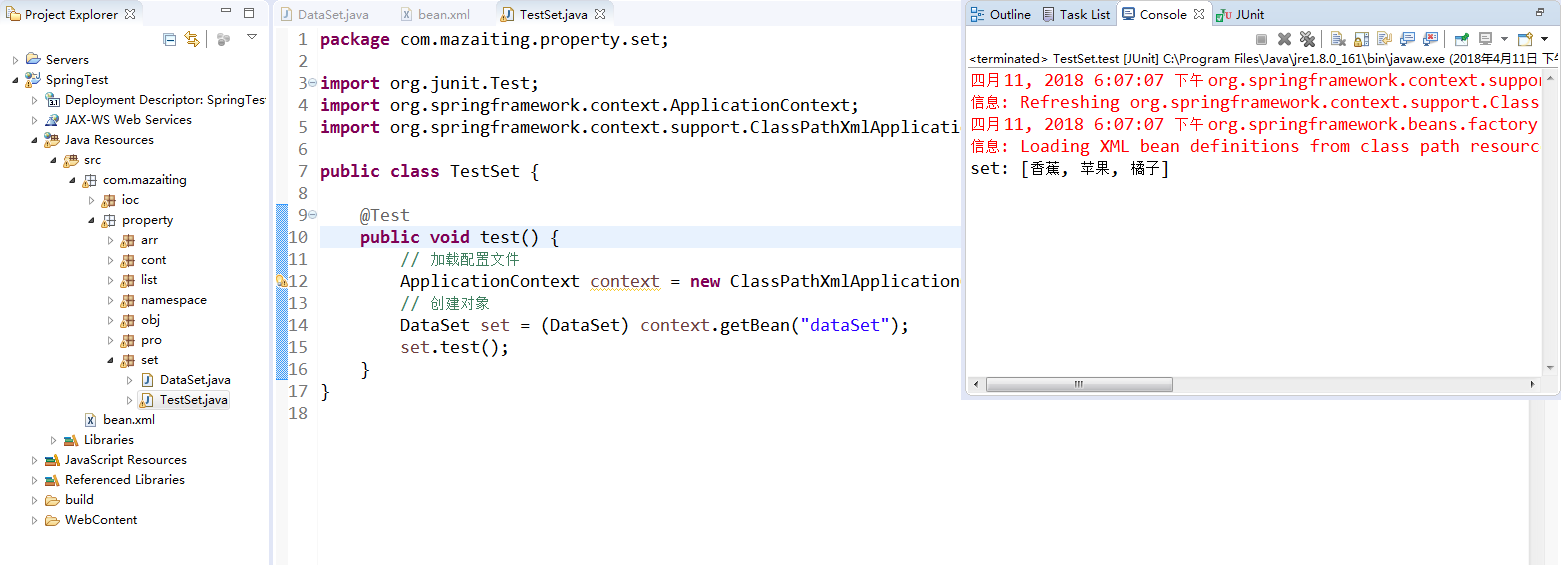
Task: Select the namespace package icon
Action: click(128, 300)
